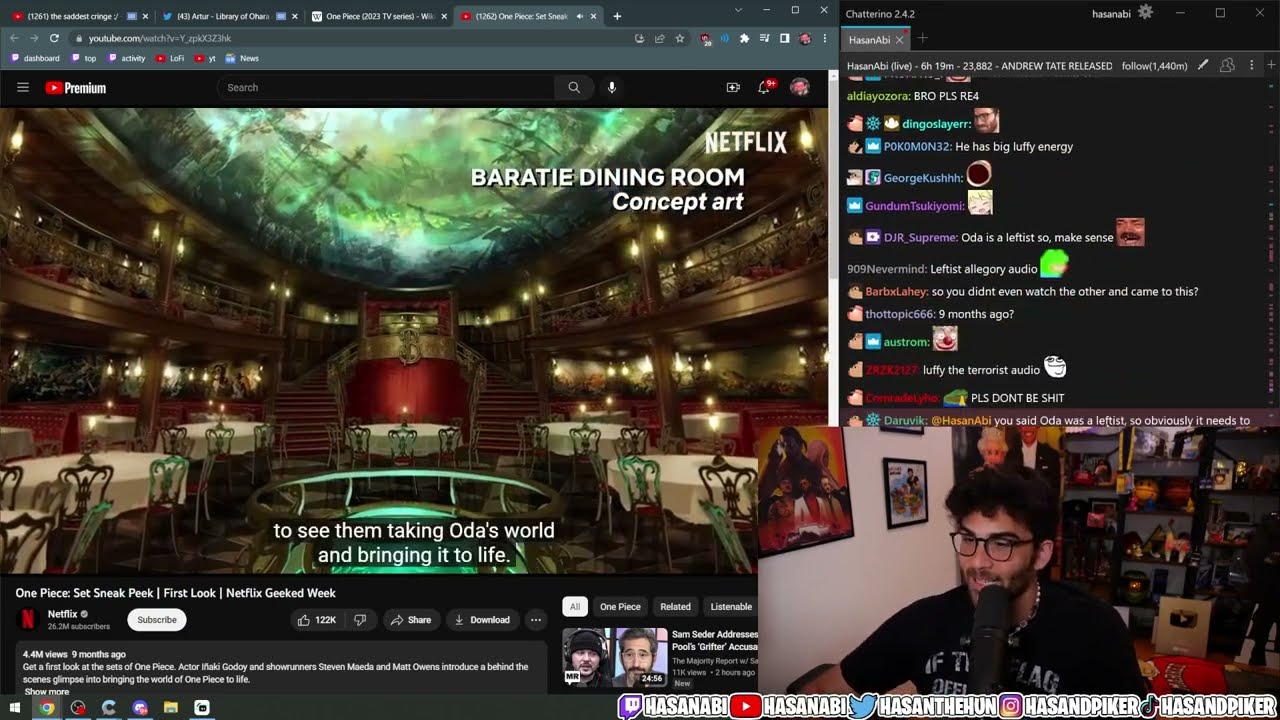The width and height of the screenshot is (1280, 720).
Task: Open the Sam Seder video thumbnail
Action: coord(614,657)
